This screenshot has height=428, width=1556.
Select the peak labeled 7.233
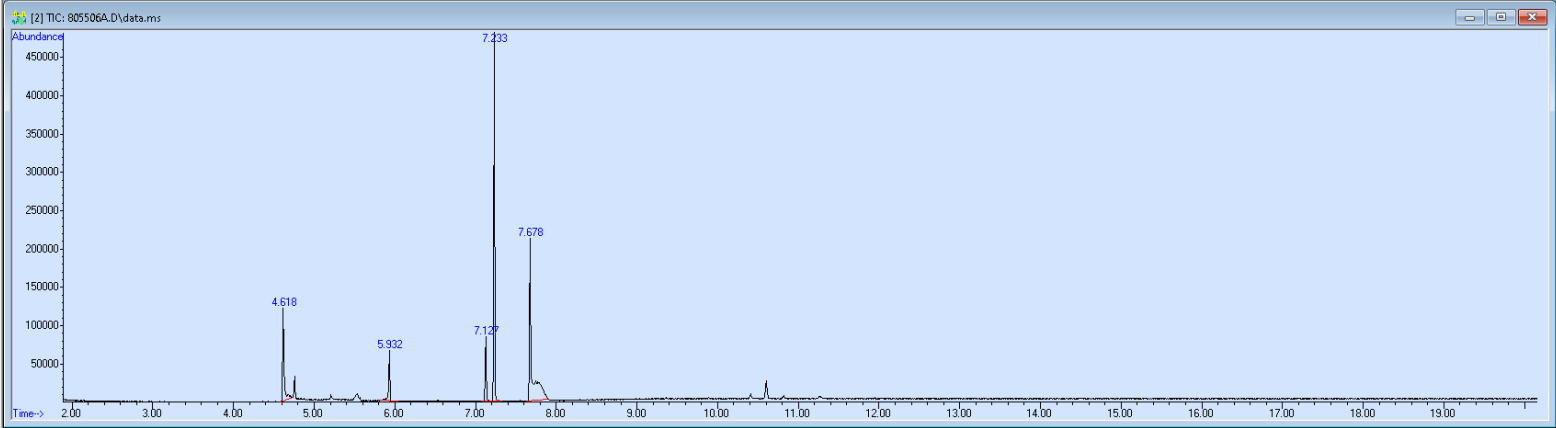(x=494, y=37)
